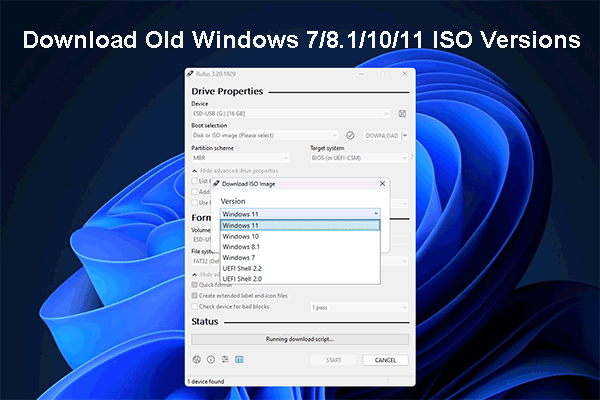
Task: Open the Boot selection dropdown
Action: [x=265, y=136]
